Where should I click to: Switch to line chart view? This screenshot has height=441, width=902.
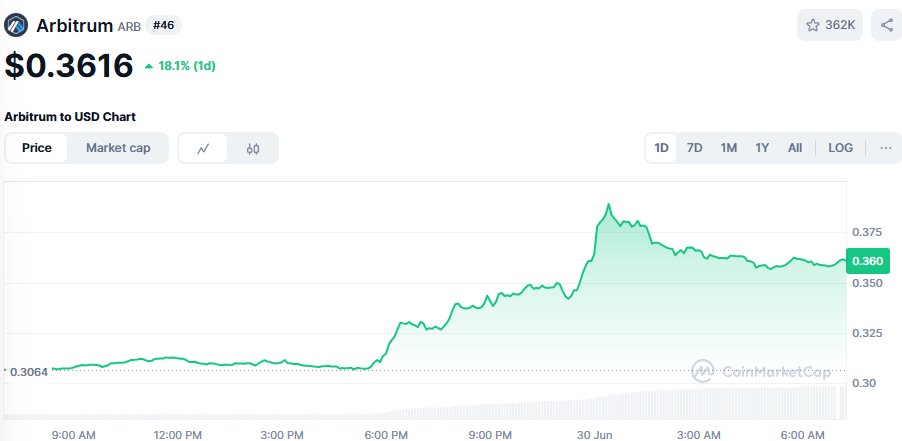pyautogui.click(x=202, y=148)
